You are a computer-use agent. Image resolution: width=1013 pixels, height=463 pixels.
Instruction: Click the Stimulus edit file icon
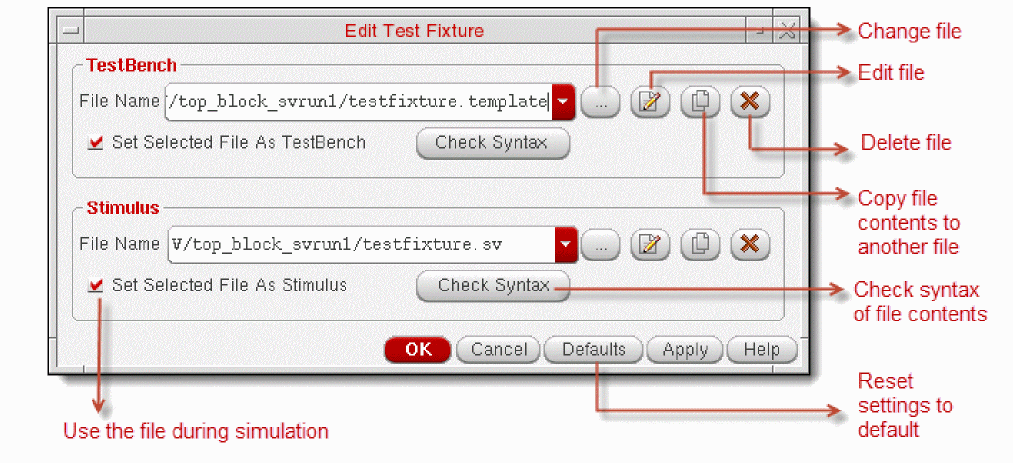[x=650, y=243]
